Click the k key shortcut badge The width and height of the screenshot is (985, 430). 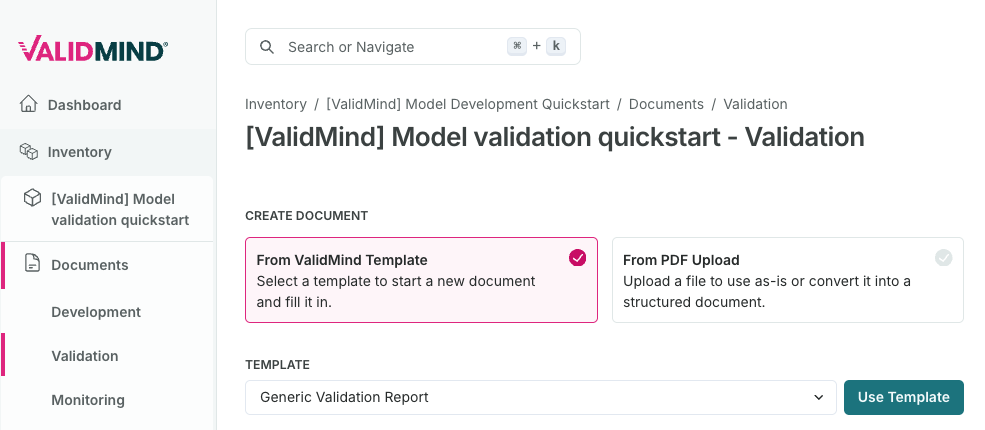556,46
